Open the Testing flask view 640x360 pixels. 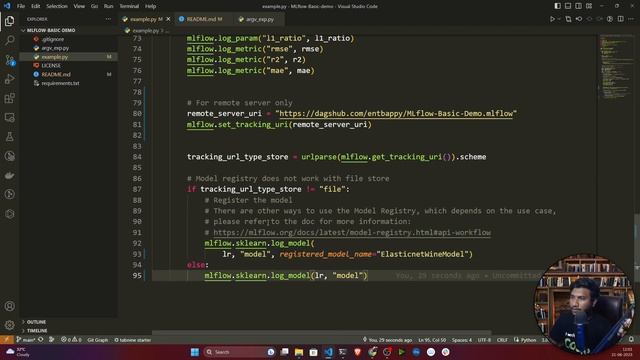click(x=9, y=137)
